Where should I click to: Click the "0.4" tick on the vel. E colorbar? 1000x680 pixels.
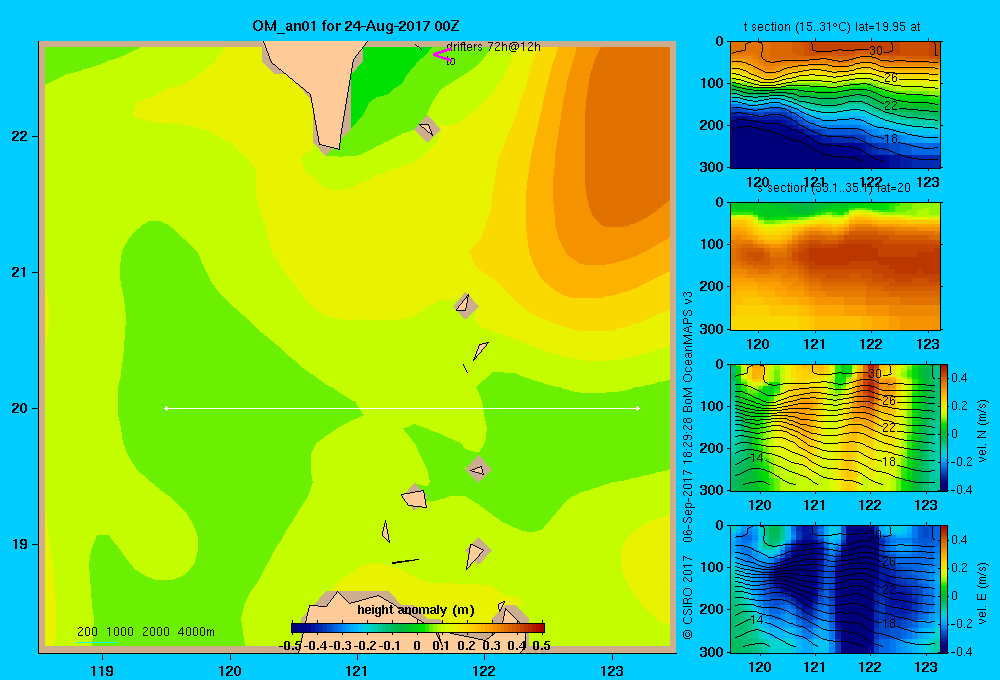[x=959, y=540]
